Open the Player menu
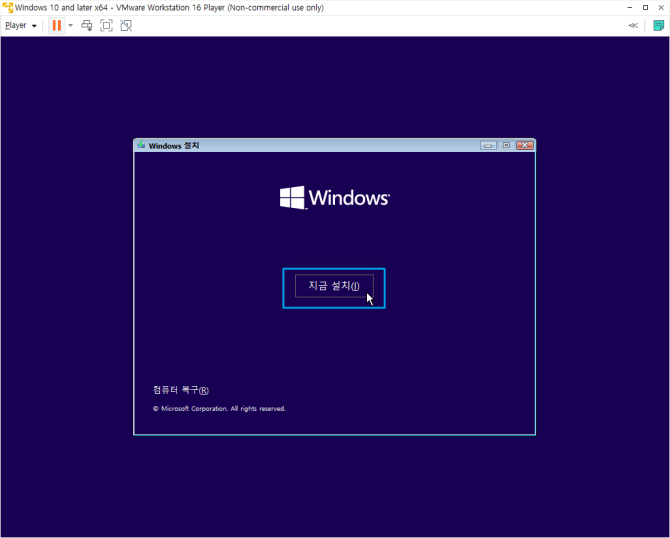Image resolution: width=670 pixels, height=538 pixels. [x=21, y=26]
